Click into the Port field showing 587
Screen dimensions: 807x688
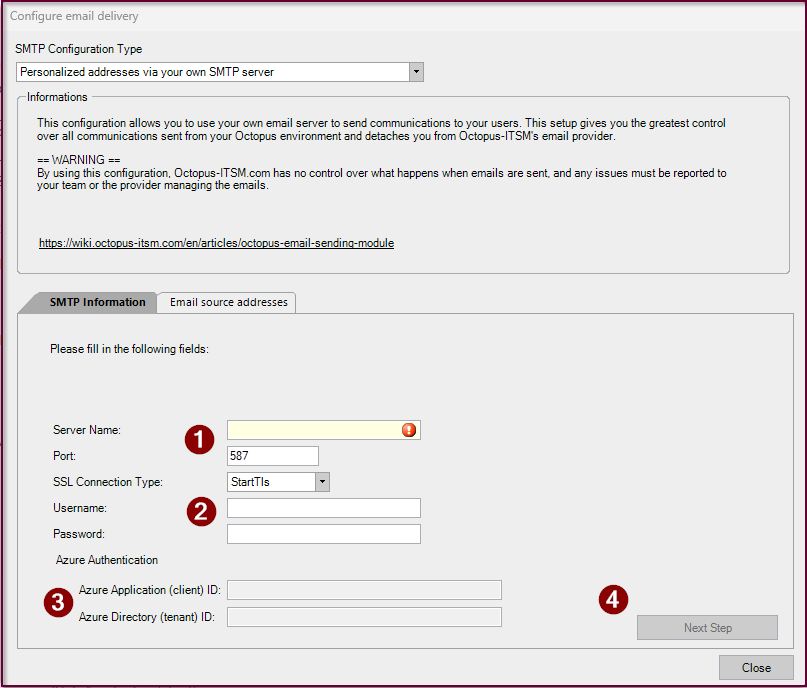click(x=272, y=456)
